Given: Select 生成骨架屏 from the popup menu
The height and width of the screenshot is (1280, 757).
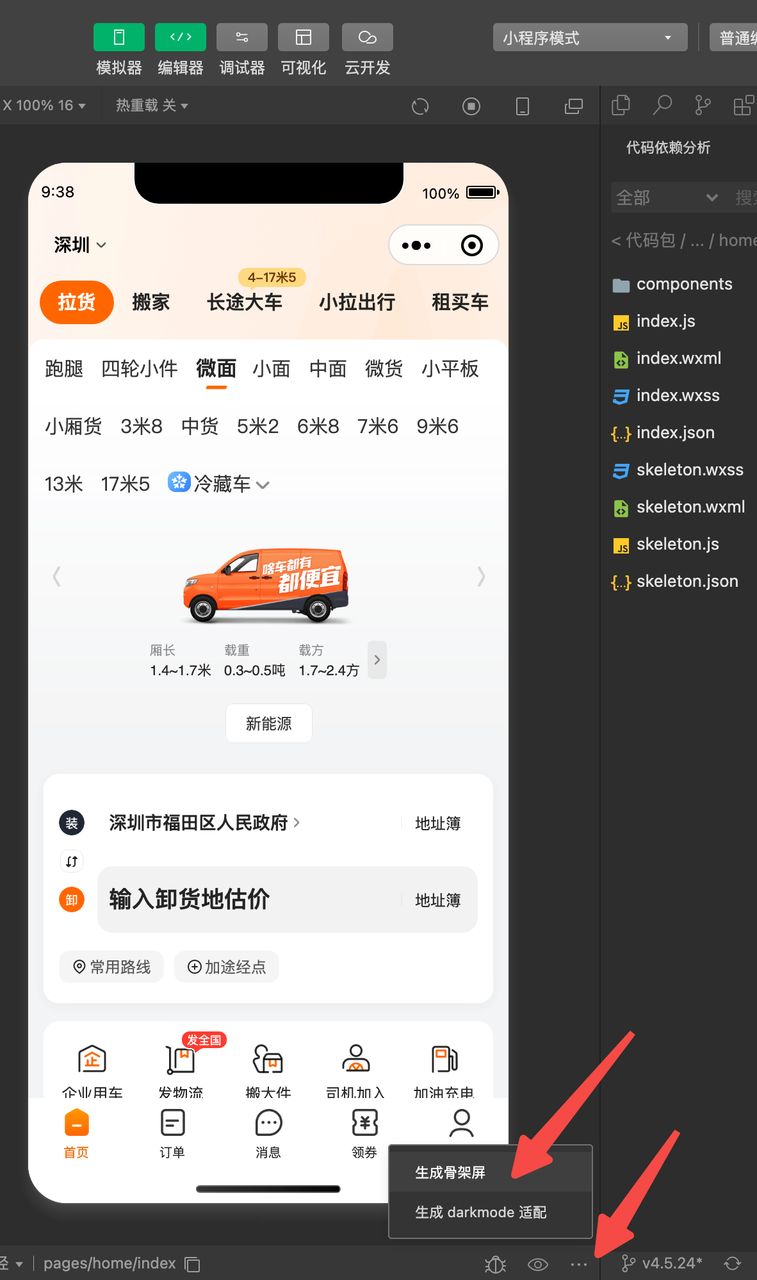Looking at the screenshot, I should click(x=490, y=1172).
